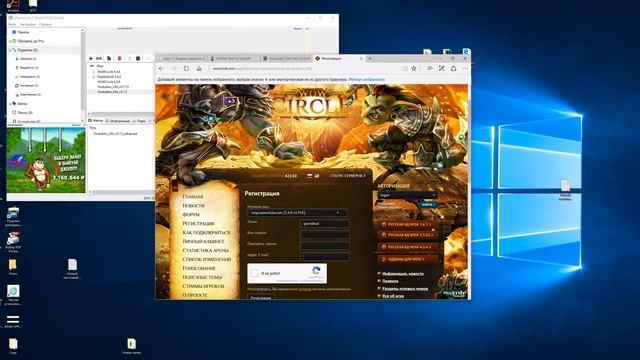Open the Файл menu in uTorrent
This screenshot has width=640, height=360.
(12, 24)
